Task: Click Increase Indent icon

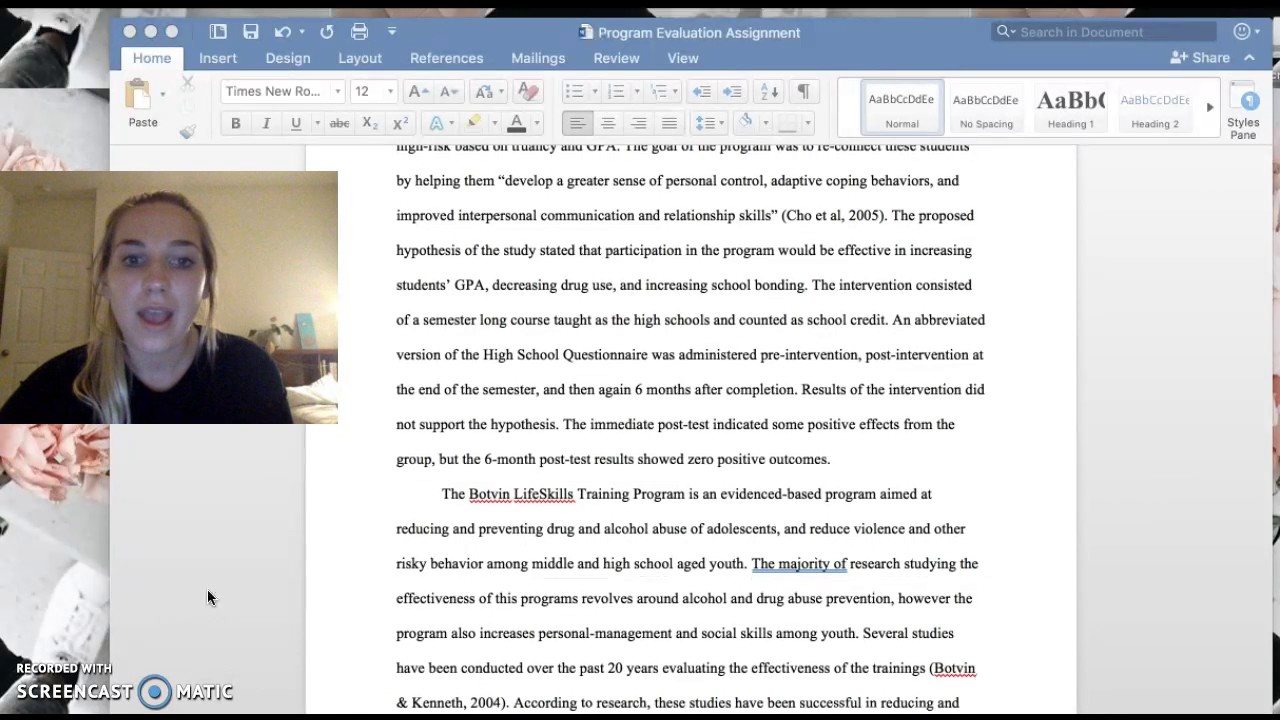Action: pos(733,91)
